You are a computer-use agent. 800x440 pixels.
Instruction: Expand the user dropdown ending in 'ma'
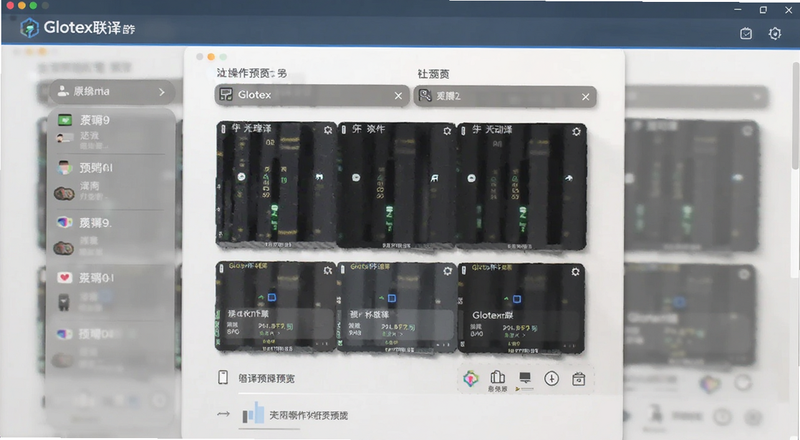112,91
